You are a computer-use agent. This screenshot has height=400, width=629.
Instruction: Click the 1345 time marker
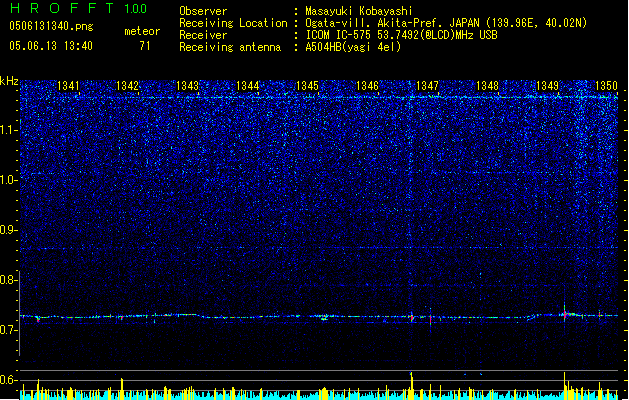pos(307,86)
